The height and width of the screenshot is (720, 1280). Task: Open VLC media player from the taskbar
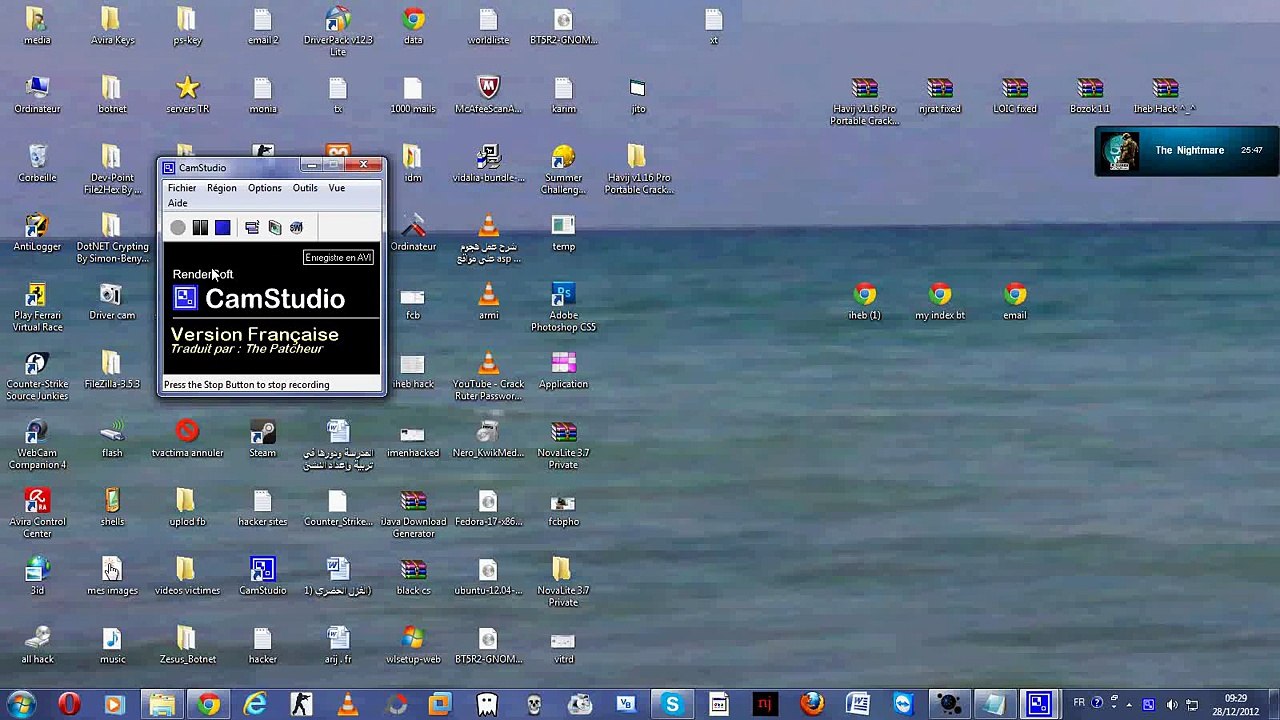pos(348,704)
